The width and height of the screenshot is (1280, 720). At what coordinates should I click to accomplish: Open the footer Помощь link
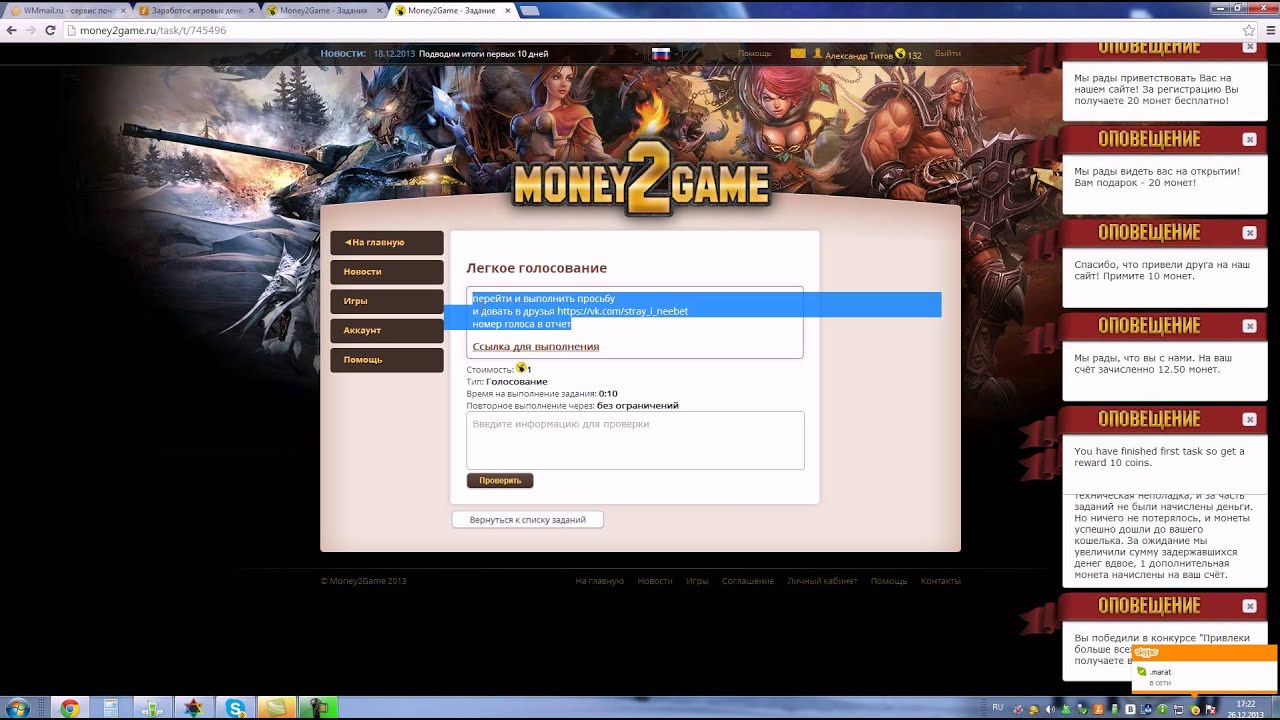[889, 581]
